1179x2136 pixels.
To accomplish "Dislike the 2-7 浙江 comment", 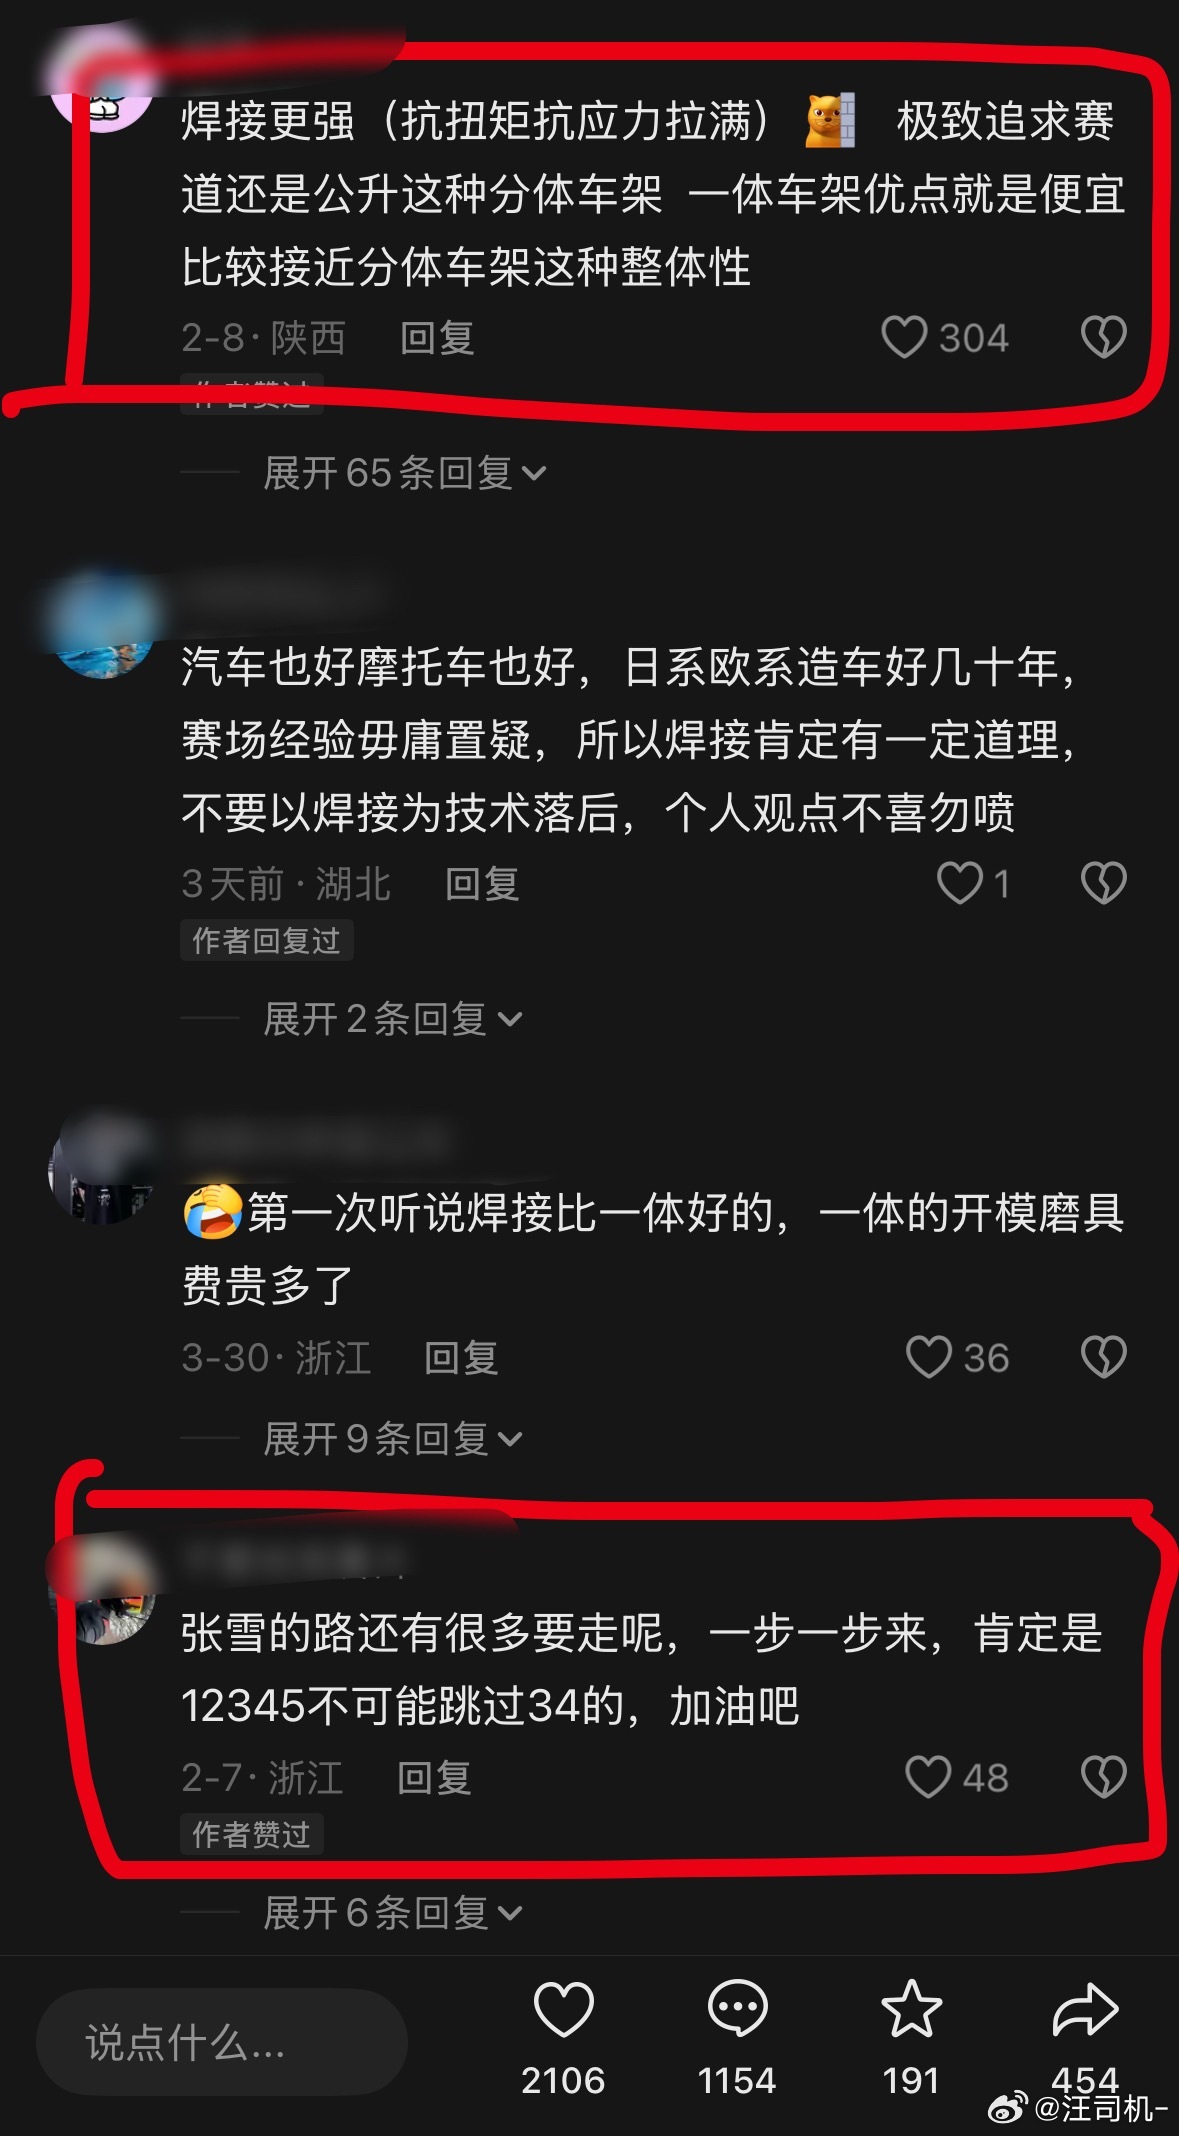I will tap(1104, 1777).
